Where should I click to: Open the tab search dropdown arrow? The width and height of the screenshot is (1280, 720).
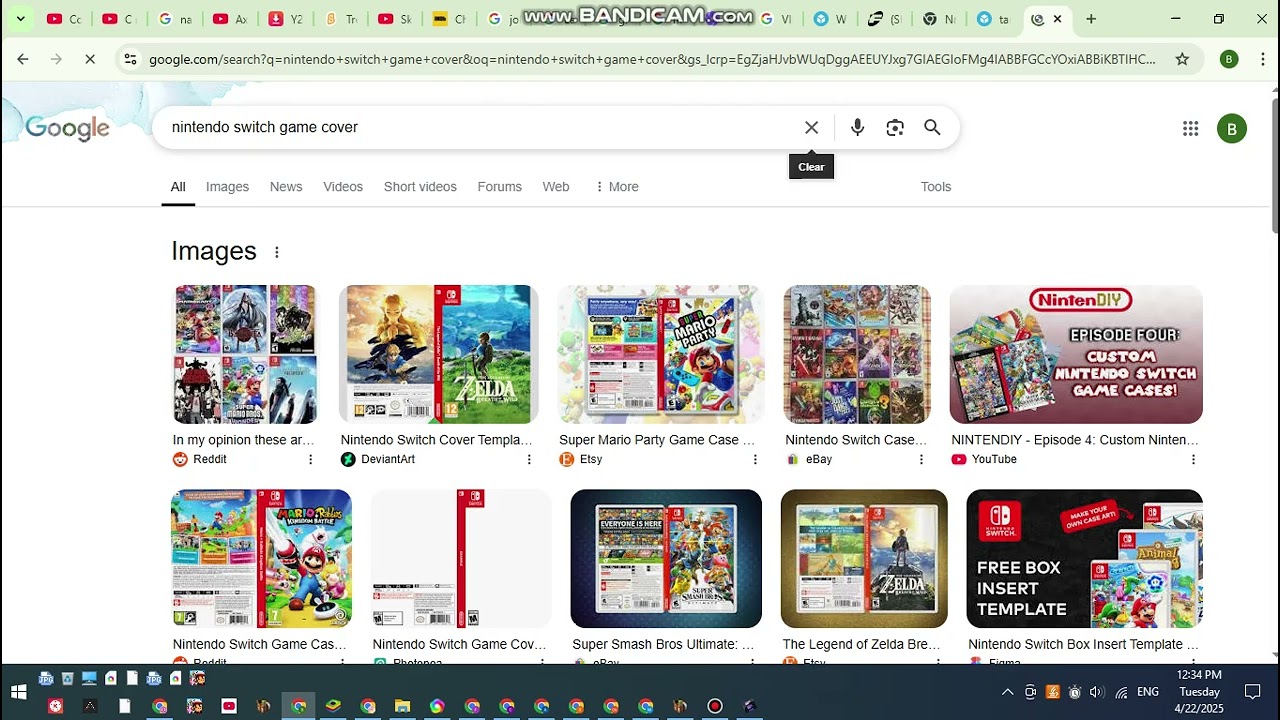point(20,19)
